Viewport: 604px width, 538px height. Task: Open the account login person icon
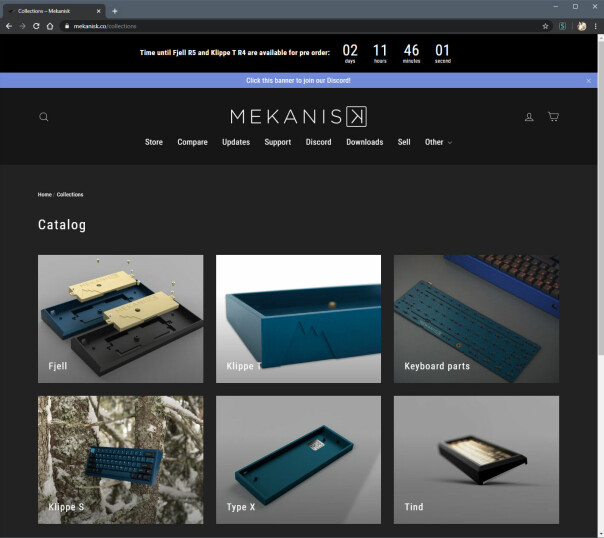(x=529, y=117)
